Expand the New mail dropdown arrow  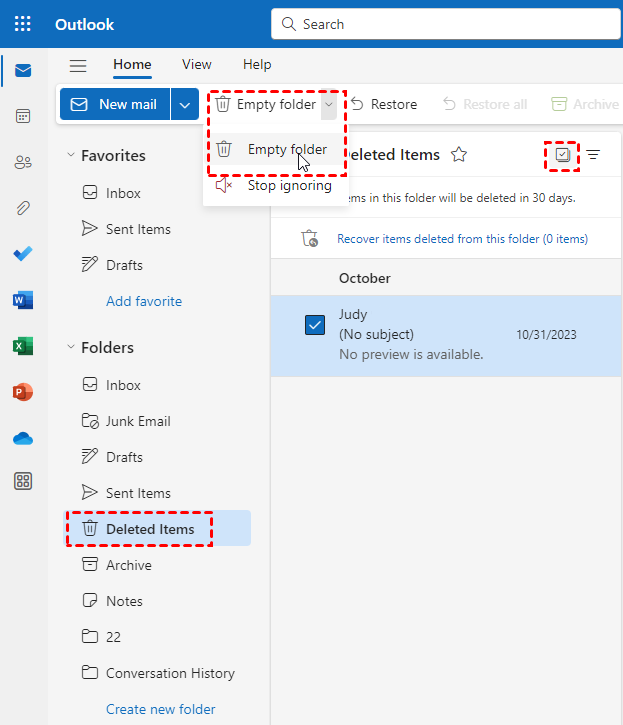(x=185, y=104)
